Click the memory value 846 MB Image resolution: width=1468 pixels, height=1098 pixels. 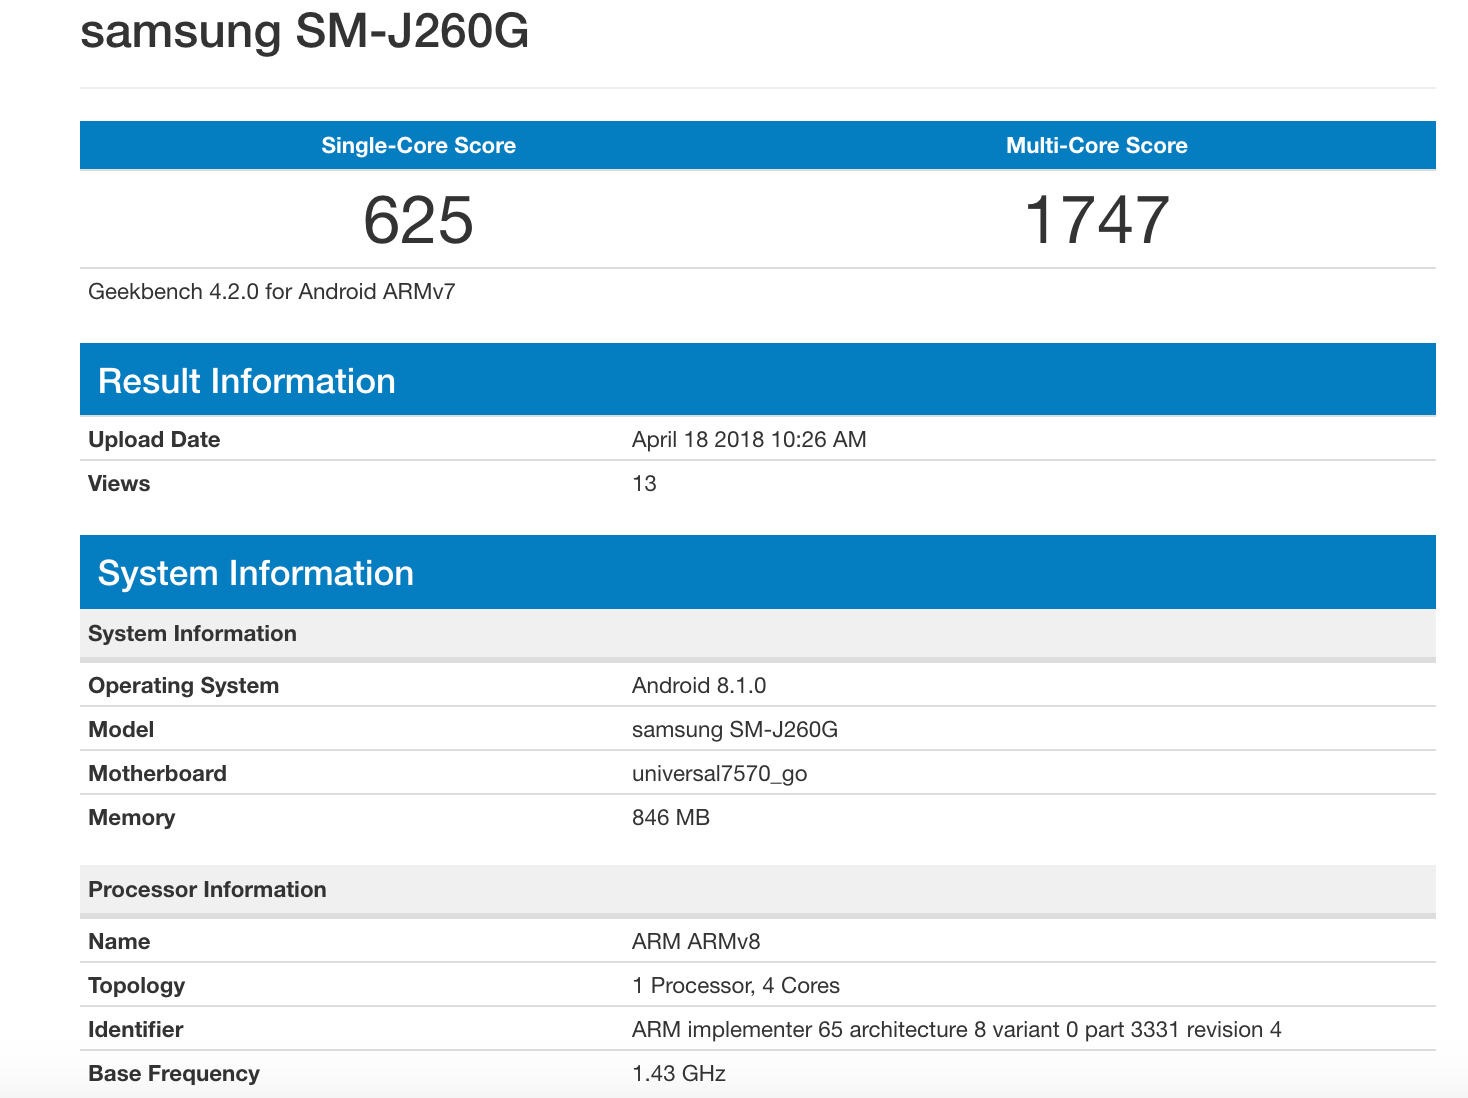[x=670, y=818]
